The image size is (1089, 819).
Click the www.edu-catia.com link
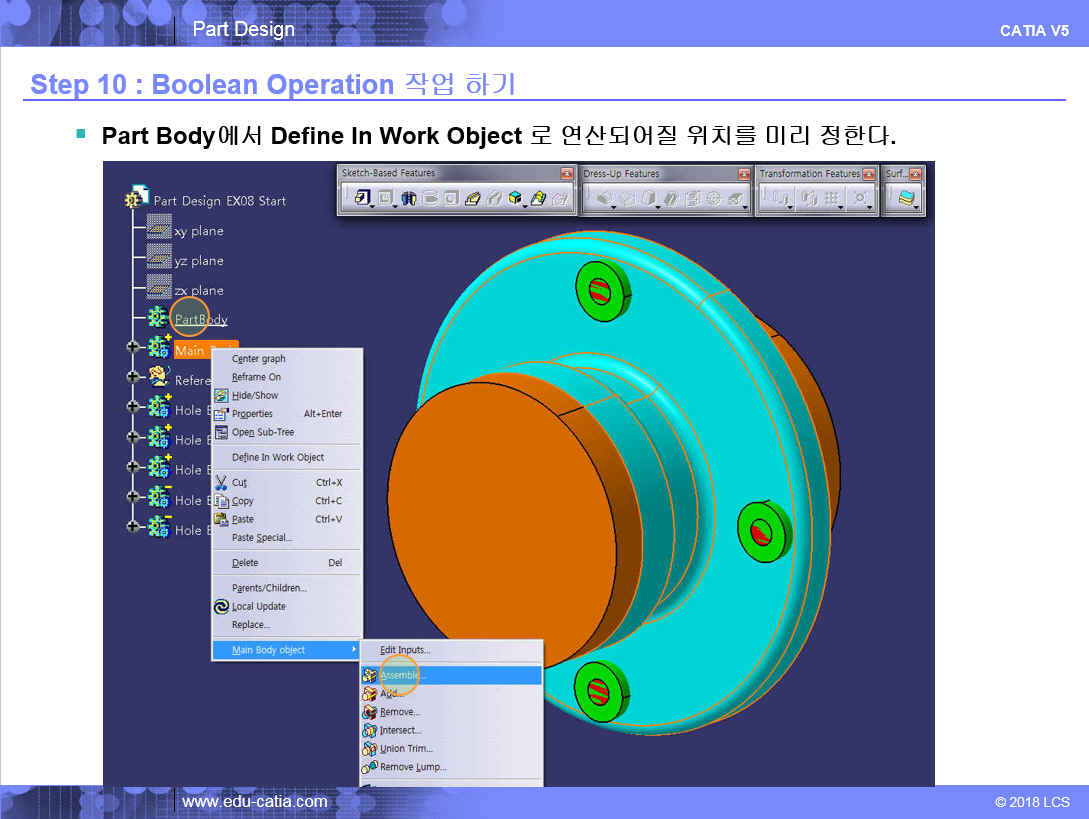click(x=254, y=801)
